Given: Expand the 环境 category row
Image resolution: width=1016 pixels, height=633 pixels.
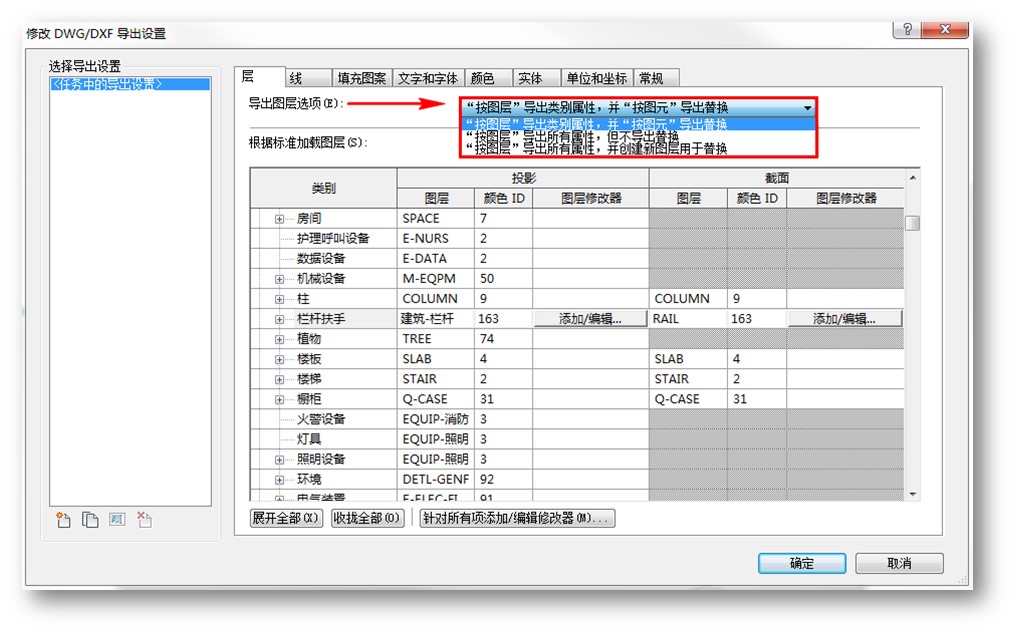Looking at the screenshot, I should pyautogui.click(x=279, y=480).
